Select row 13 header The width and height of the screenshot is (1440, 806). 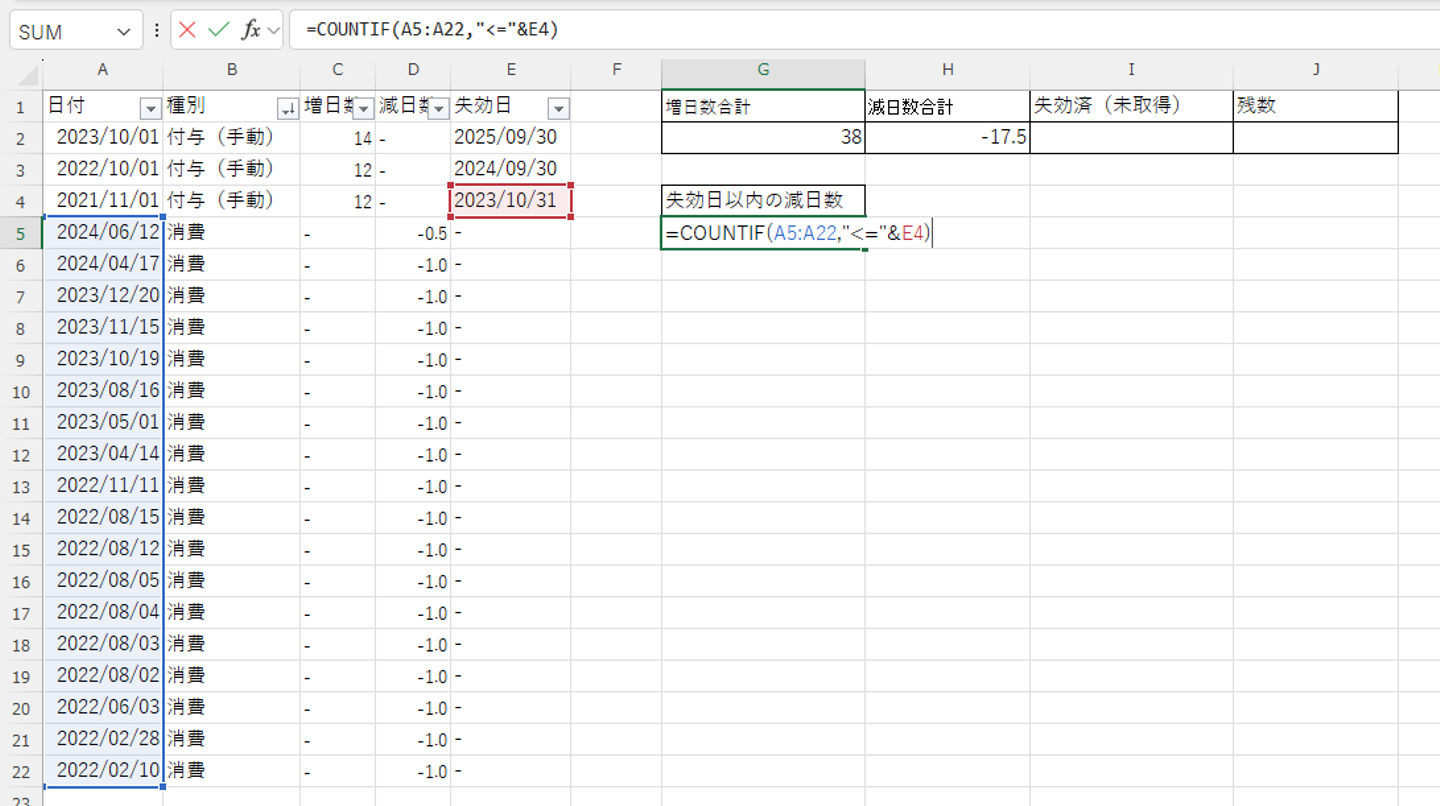pos(21,487)
